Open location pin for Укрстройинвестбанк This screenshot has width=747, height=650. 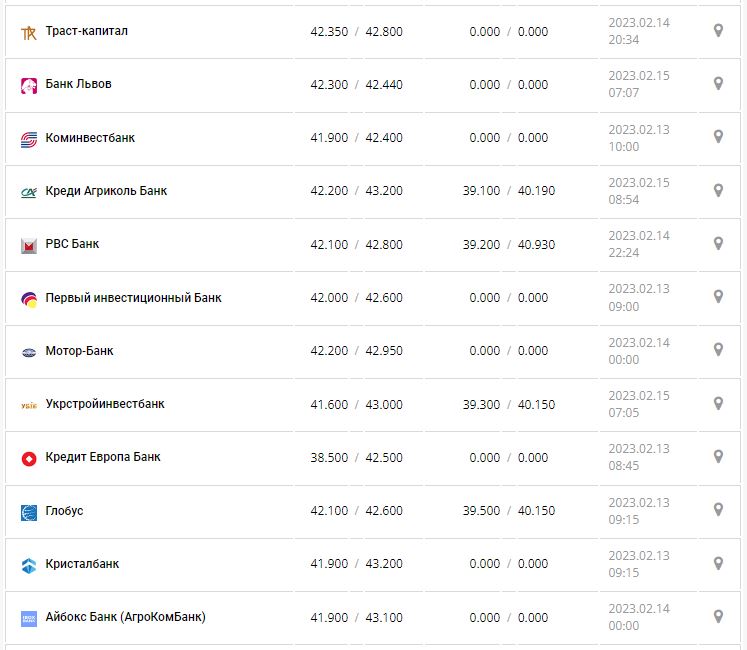click(x=718, y=403)
